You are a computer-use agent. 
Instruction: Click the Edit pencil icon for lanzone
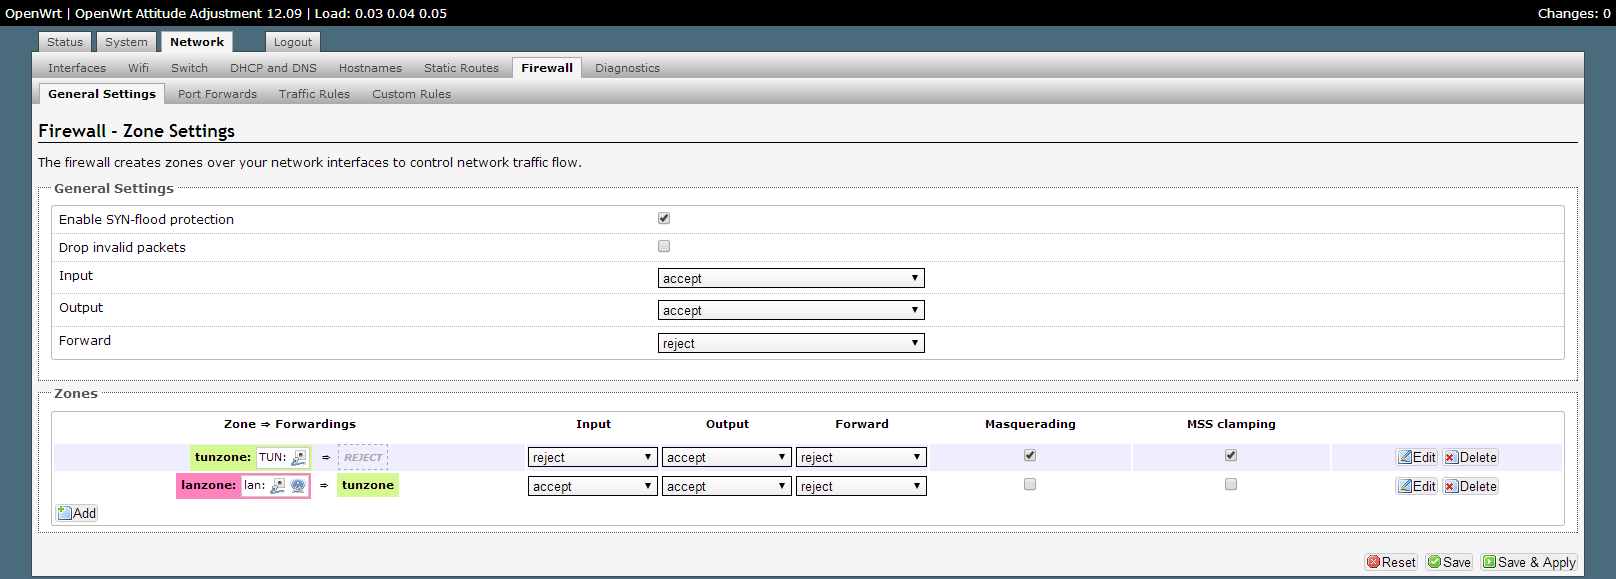[x=1405, y=486]
